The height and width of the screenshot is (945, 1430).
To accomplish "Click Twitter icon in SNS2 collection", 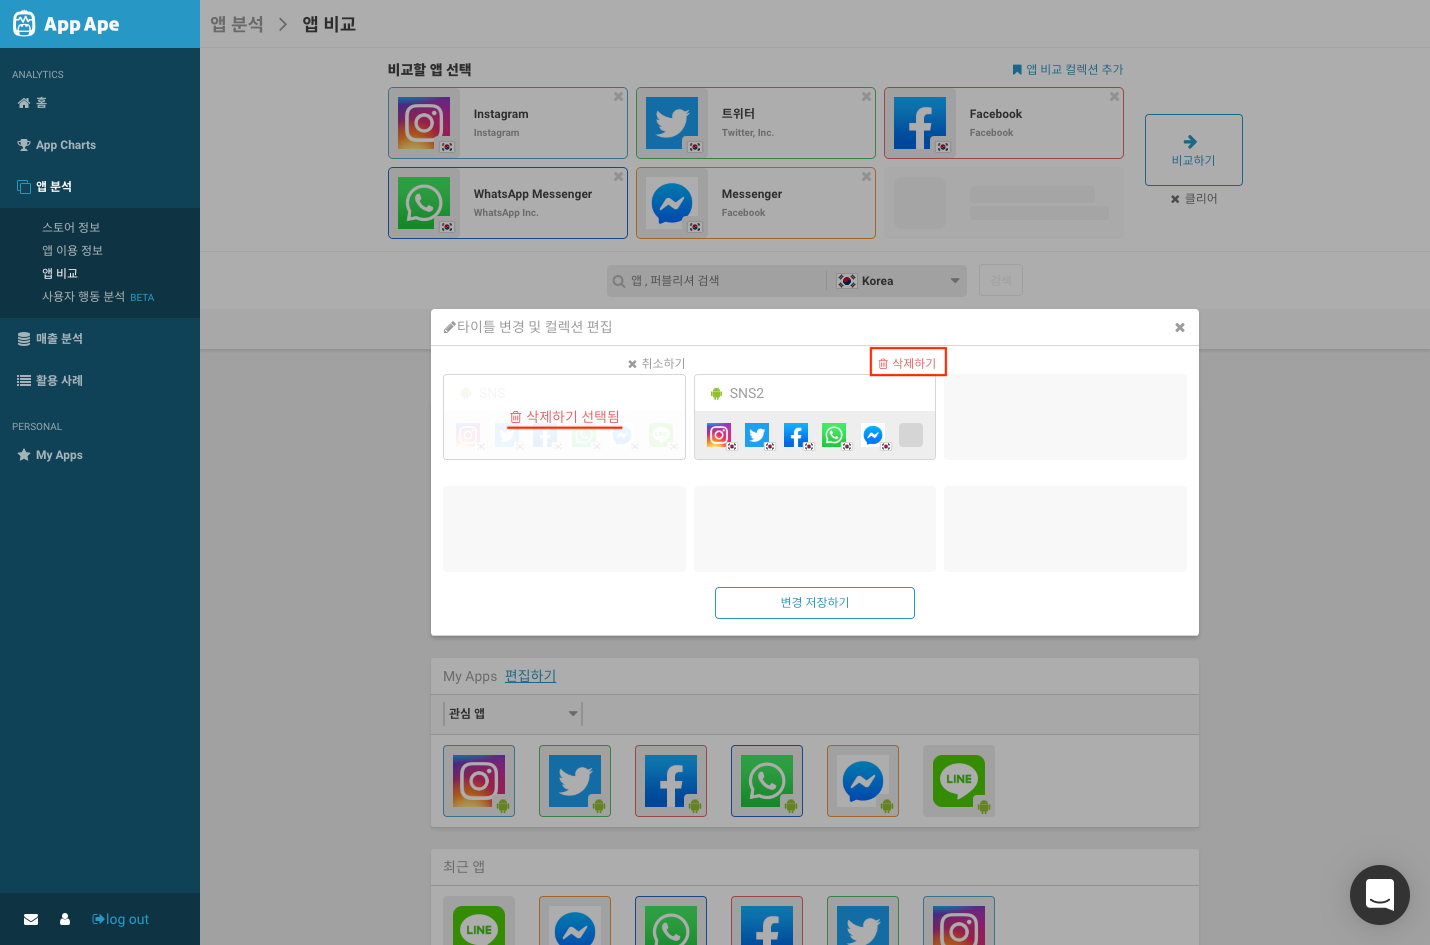I will (x=757, y=435).
